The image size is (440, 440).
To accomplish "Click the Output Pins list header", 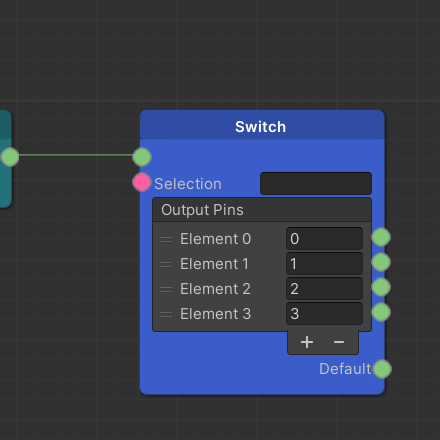I will (262, 210).
